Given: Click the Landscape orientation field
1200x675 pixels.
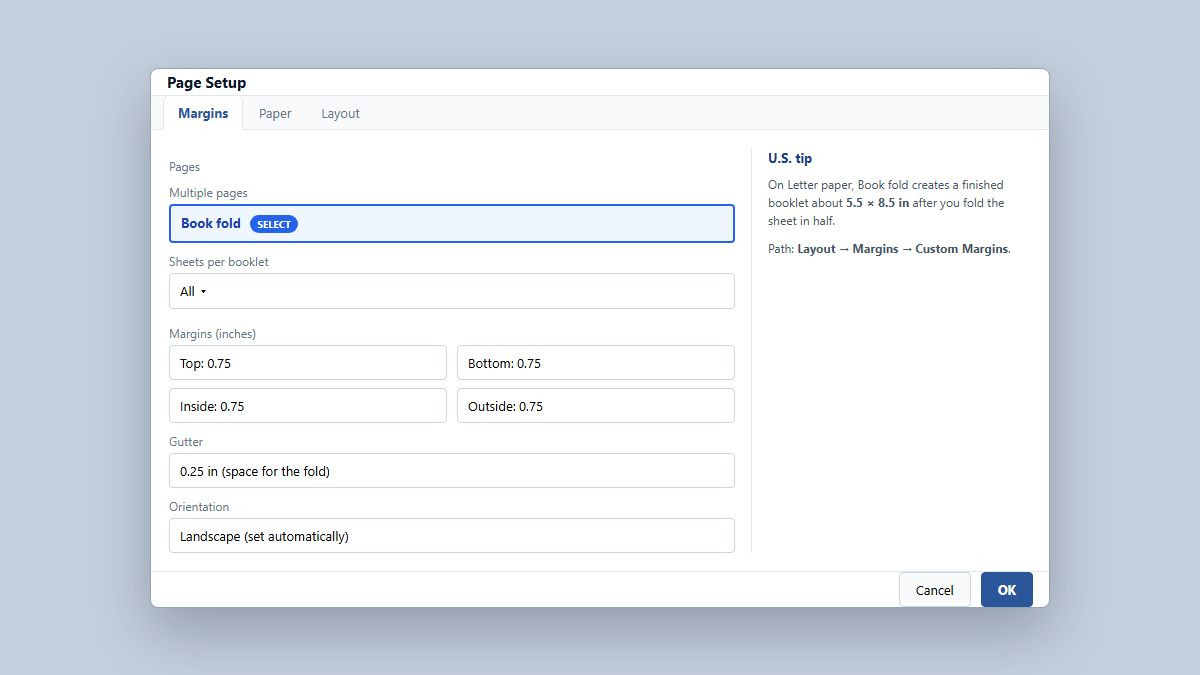Looking at the screenshot, I should (452, 536).
